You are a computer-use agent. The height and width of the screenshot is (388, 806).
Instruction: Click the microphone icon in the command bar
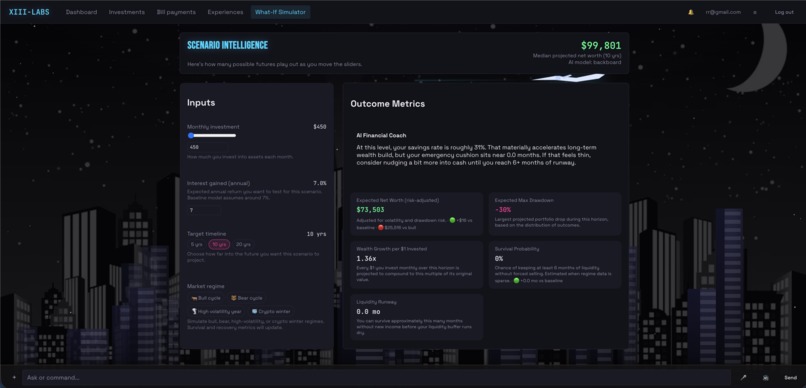pos(743,378)
